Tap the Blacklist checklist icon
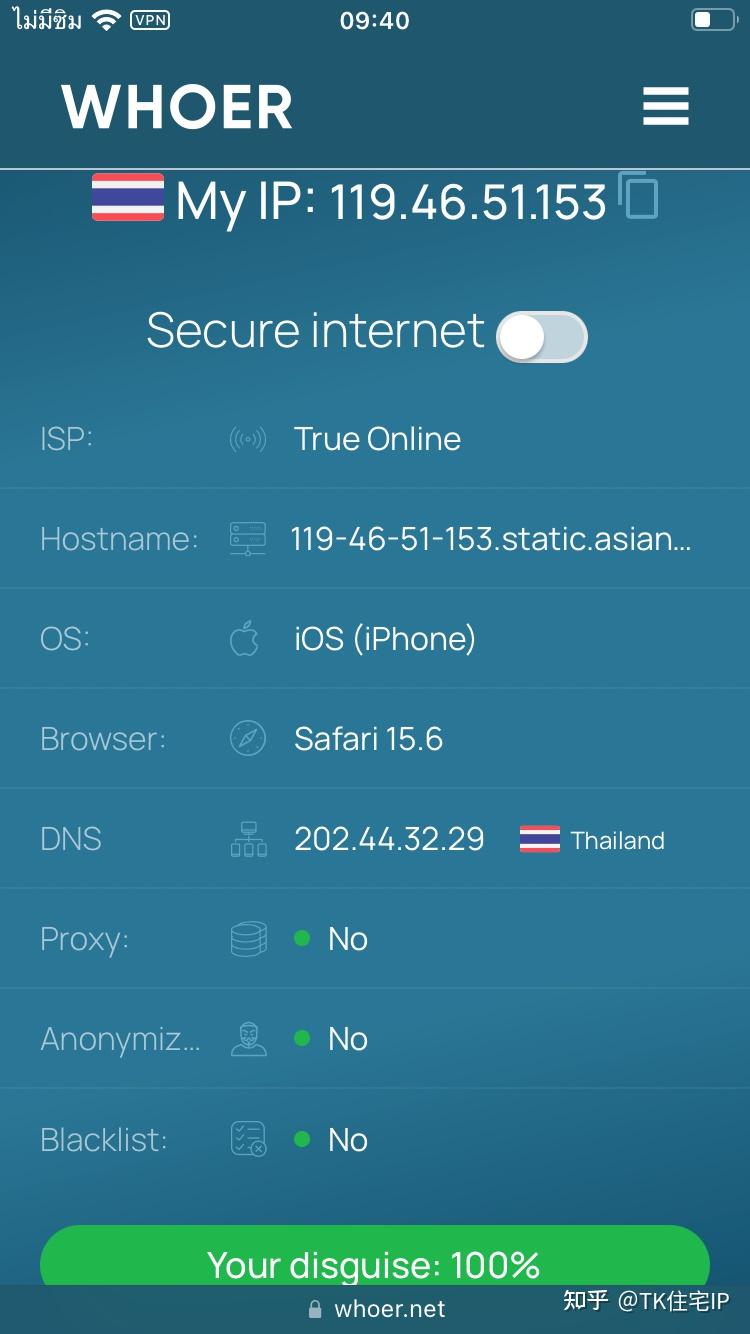The height and width of the screenshot is (1334, 750). (248, 1139)
